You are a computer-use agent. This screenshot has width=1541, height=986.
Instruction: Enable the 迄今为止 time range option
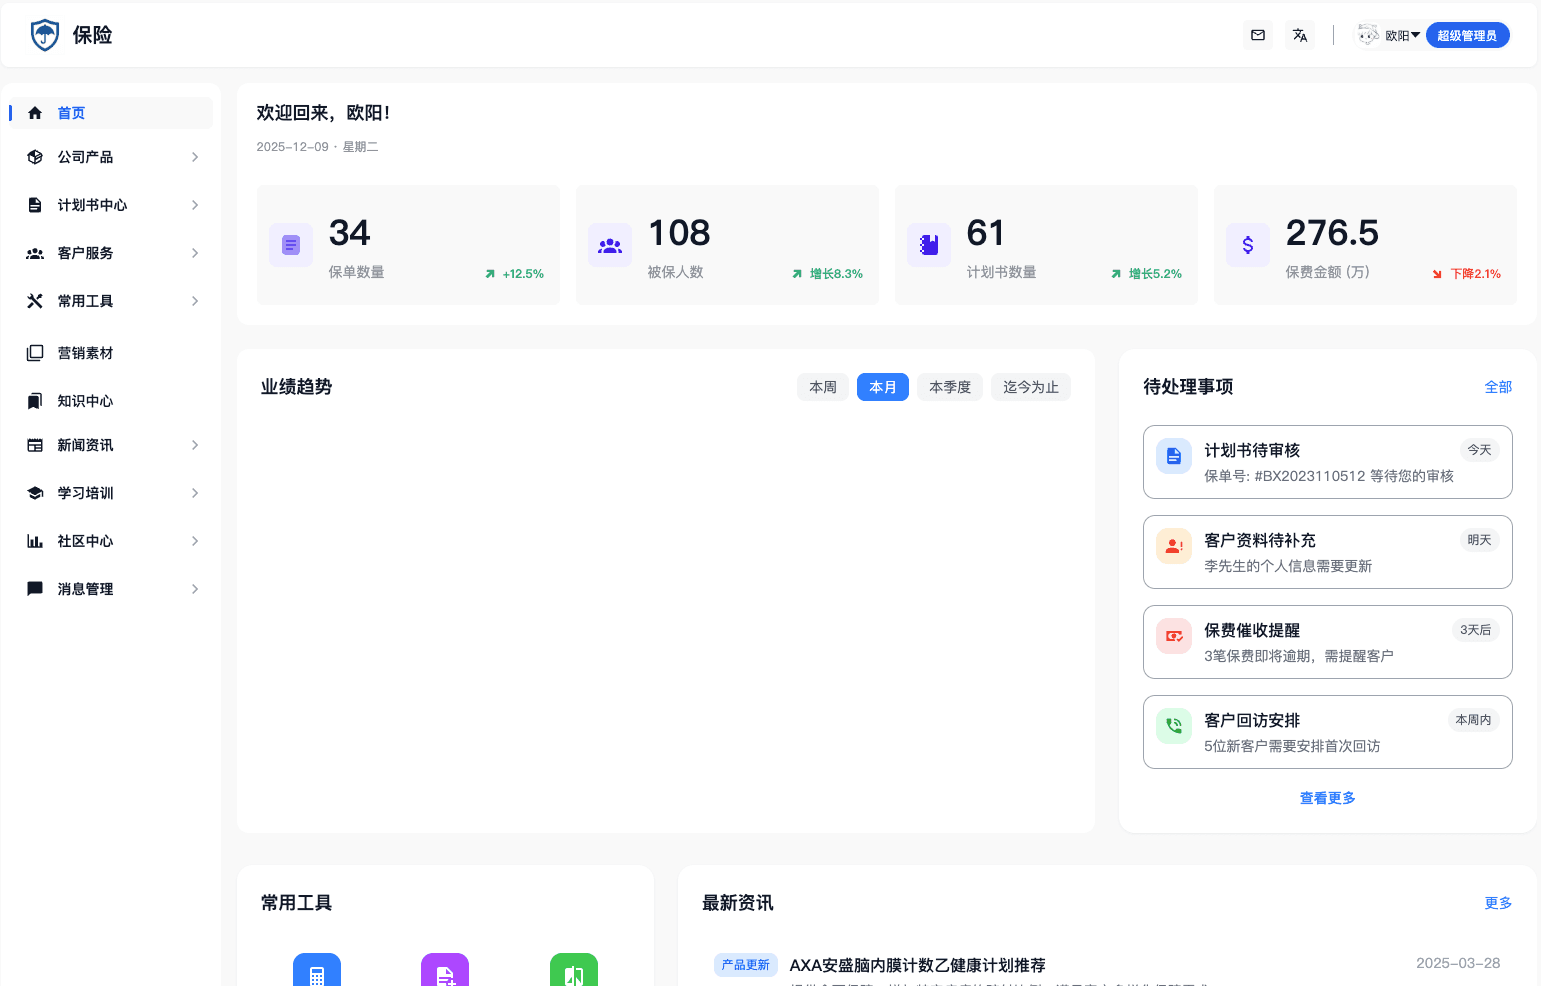tap(1030, 387)
